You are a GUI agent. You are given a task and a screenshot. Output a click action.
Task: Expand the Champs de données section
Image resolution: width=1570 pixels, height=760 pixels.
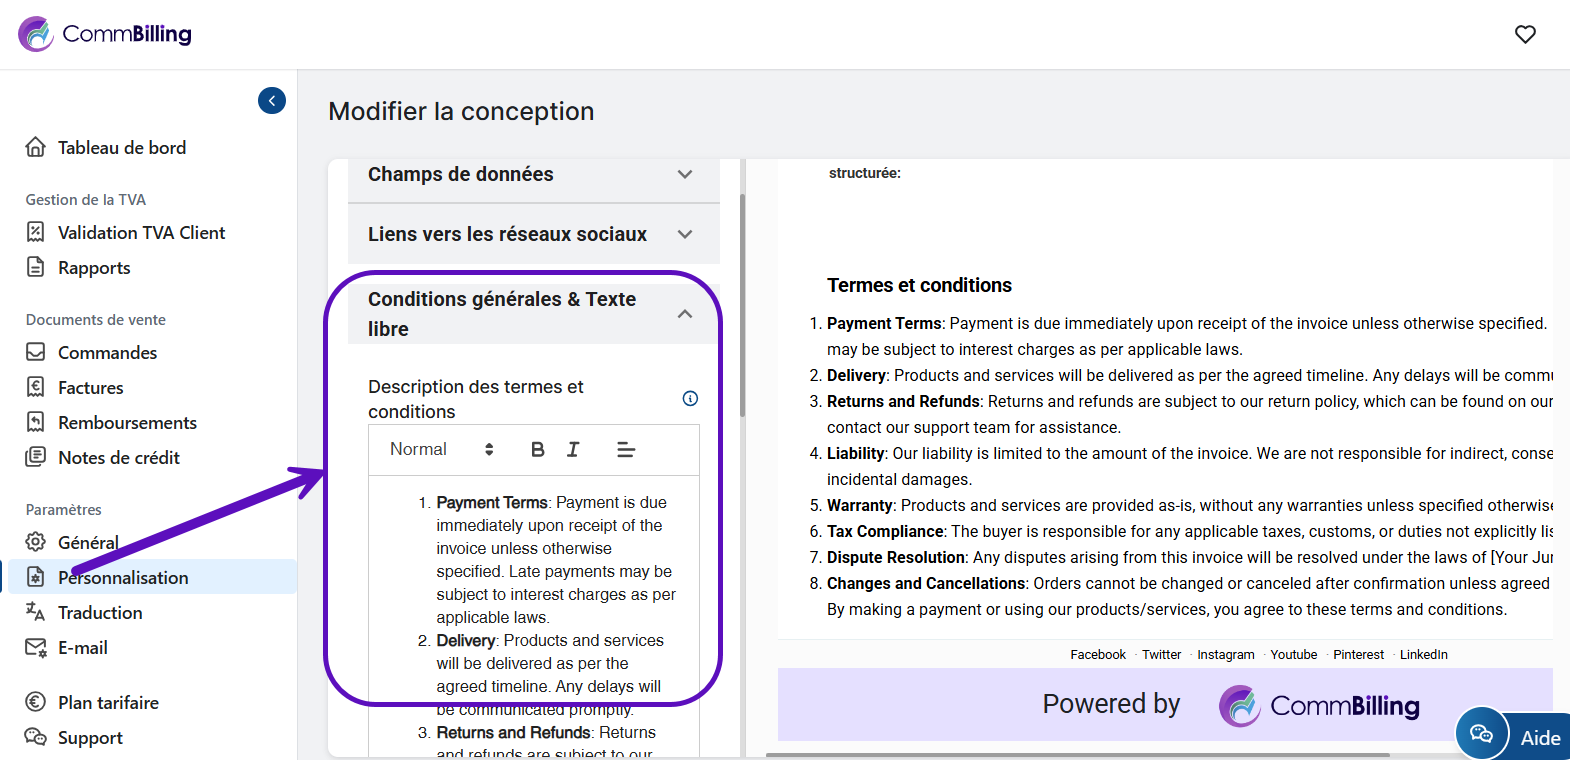coord(533,174)
